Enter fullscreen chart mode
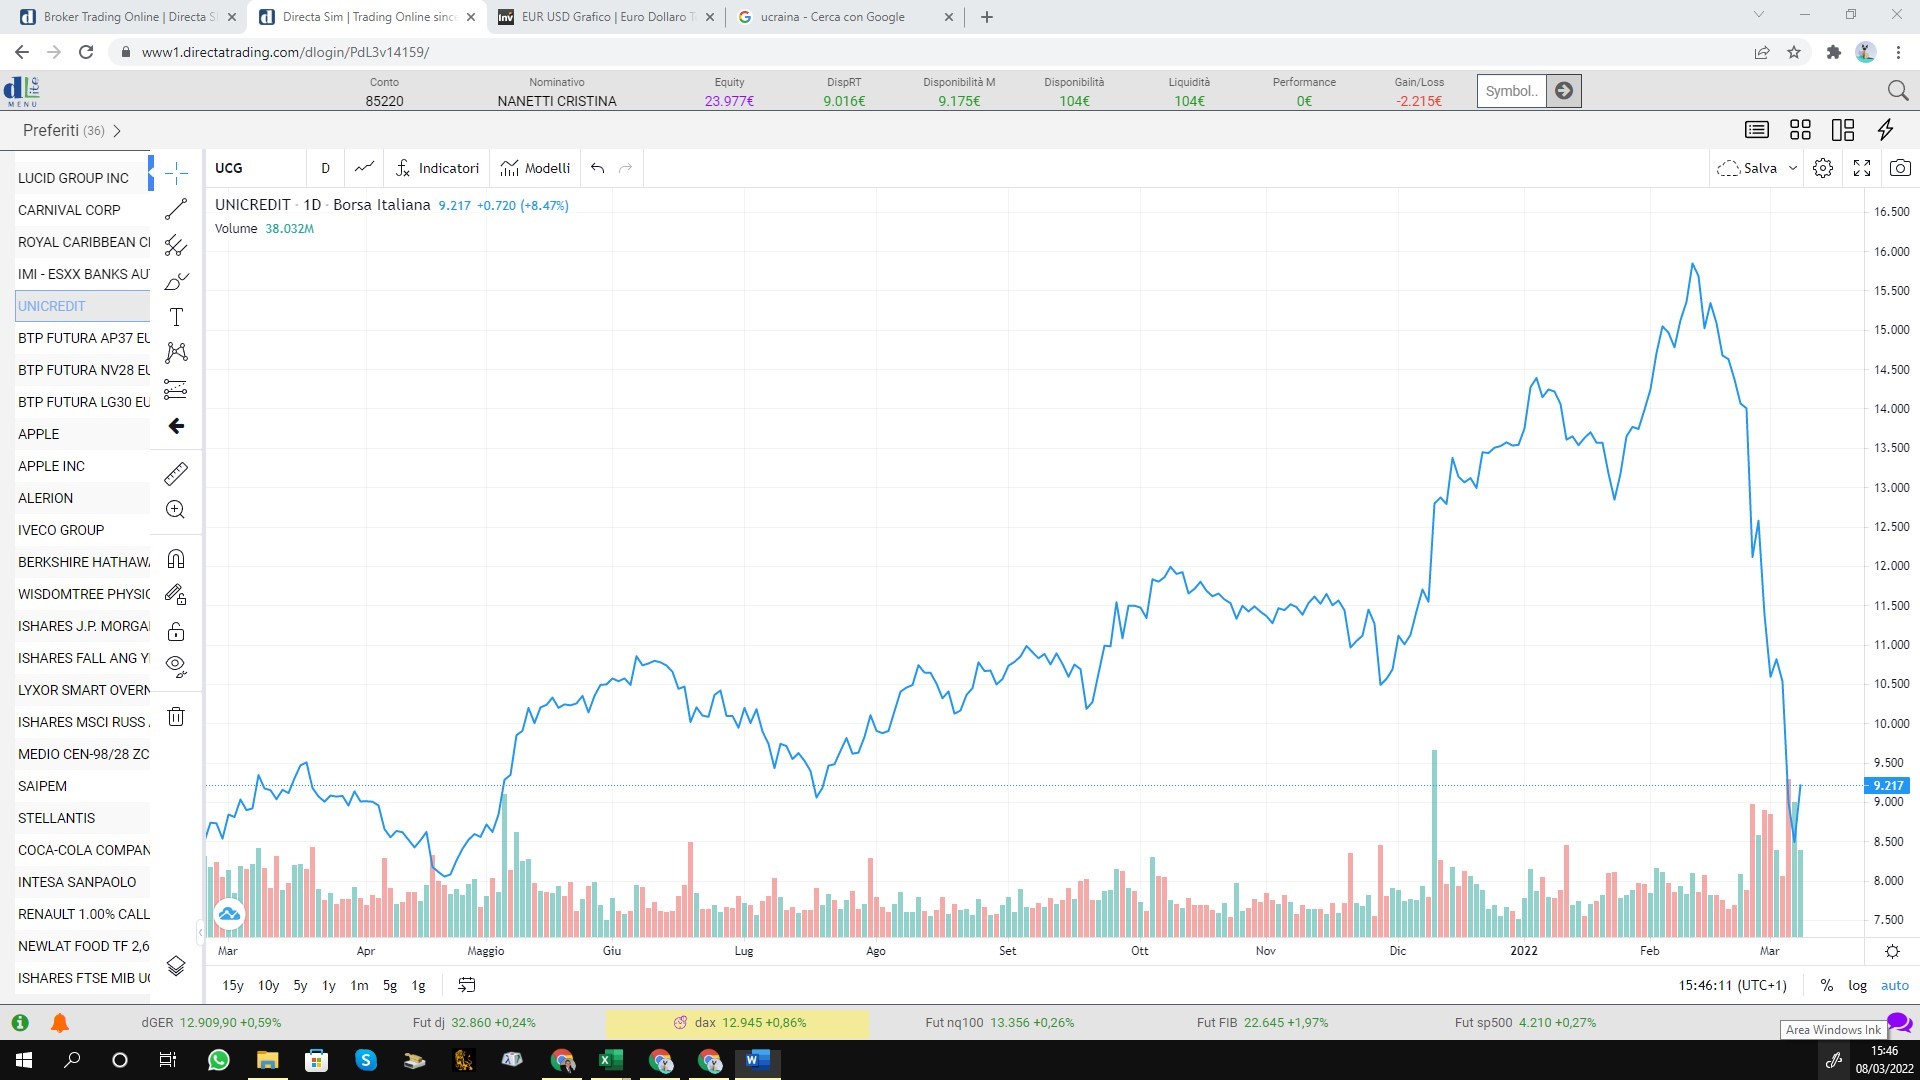 pos(1862,168)
